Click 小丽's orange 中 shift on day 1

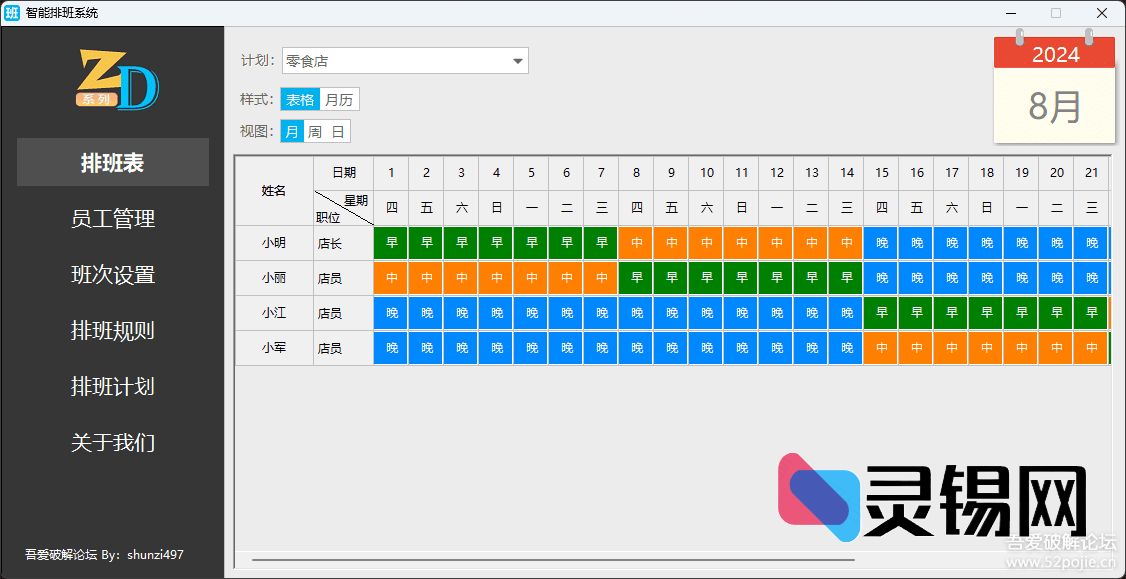pos(391,278)
